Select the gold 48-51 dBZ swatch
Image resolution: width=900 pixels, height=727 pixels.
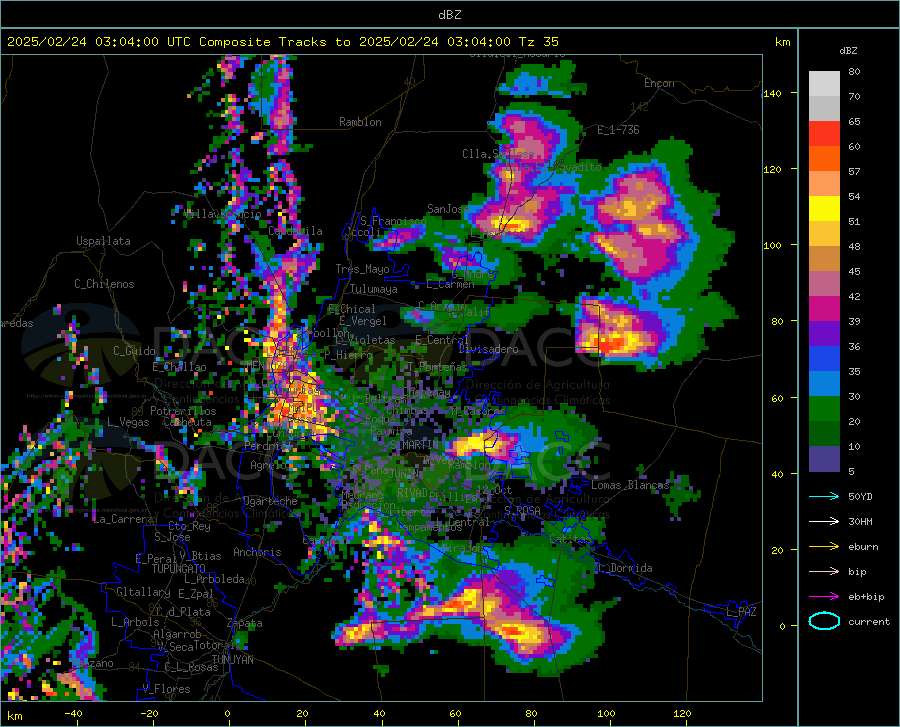[824, 234]
